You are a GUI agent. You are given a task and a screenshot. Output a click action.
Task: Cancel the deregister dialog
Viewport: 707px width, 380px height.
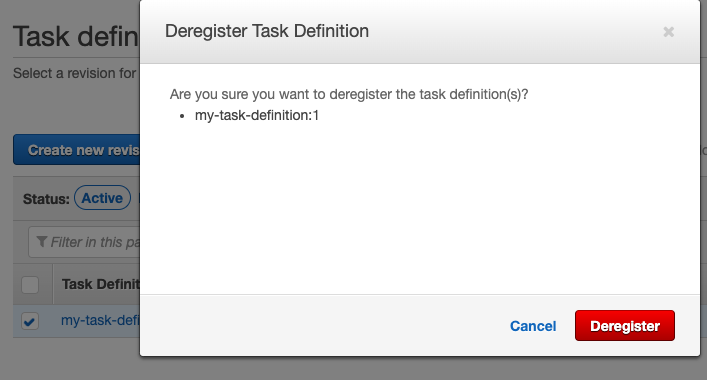click(533, 326)
